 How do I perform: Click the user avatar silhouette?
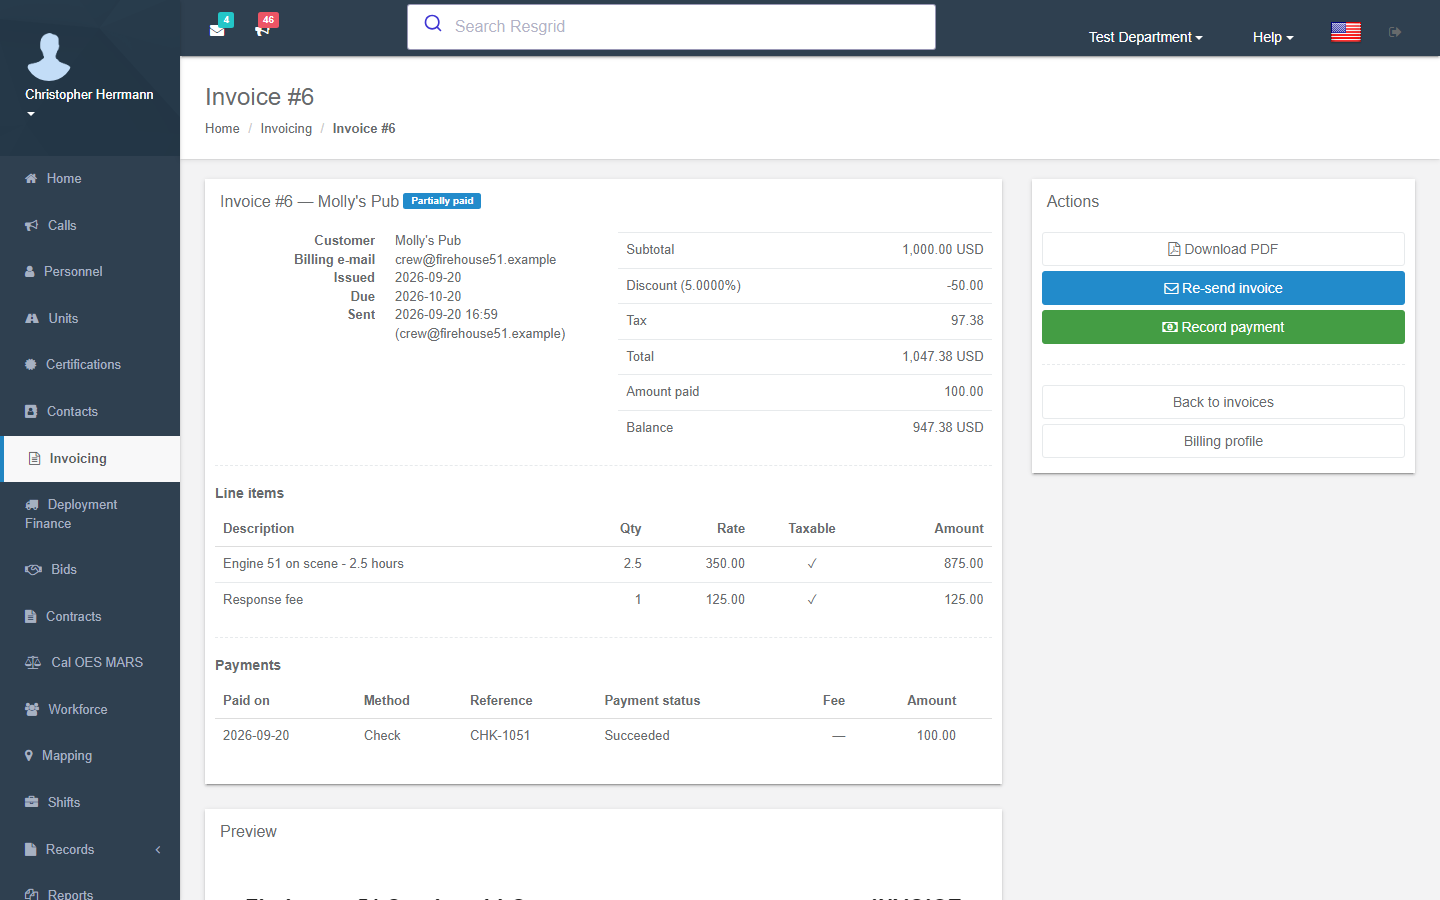[x=49, y=56]
